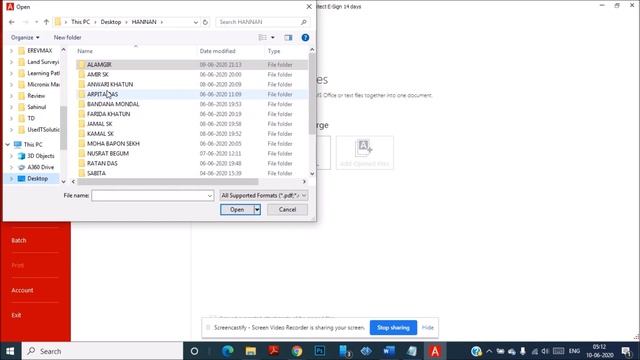Click the File name input field
This screenshot has width=640, height=360.
point(149,196)
